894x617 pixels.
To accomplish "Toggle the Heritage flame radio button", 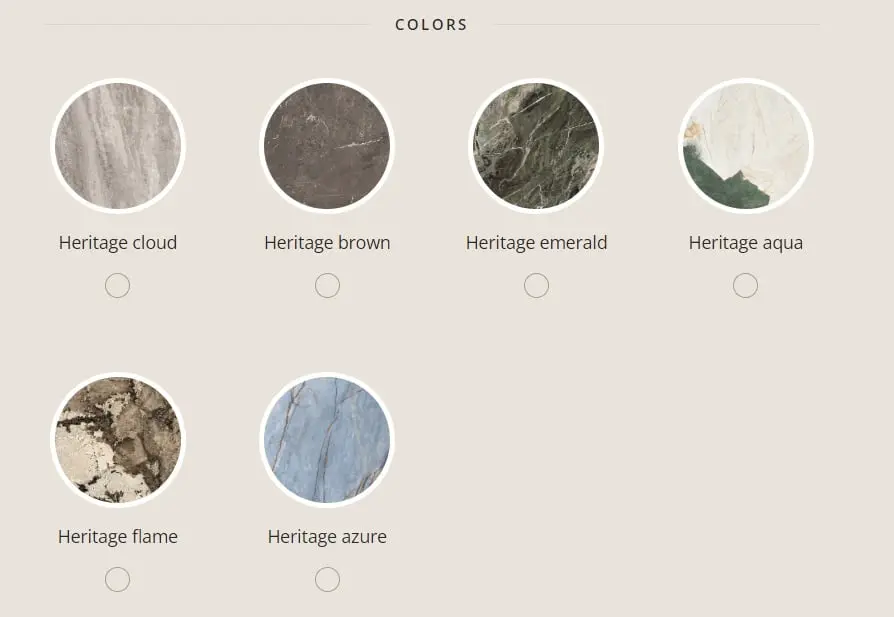I will (118, 580).
